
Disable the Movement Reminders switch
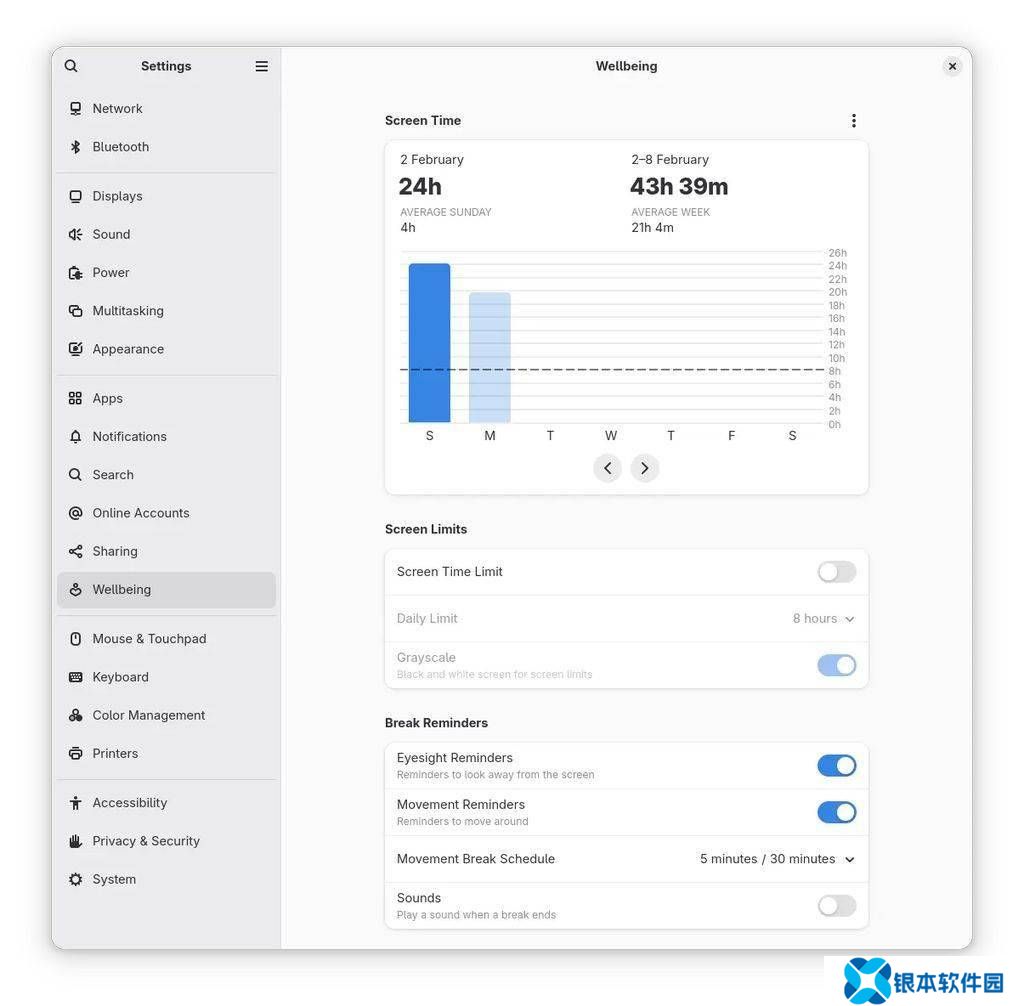click(x=836, y=812)
